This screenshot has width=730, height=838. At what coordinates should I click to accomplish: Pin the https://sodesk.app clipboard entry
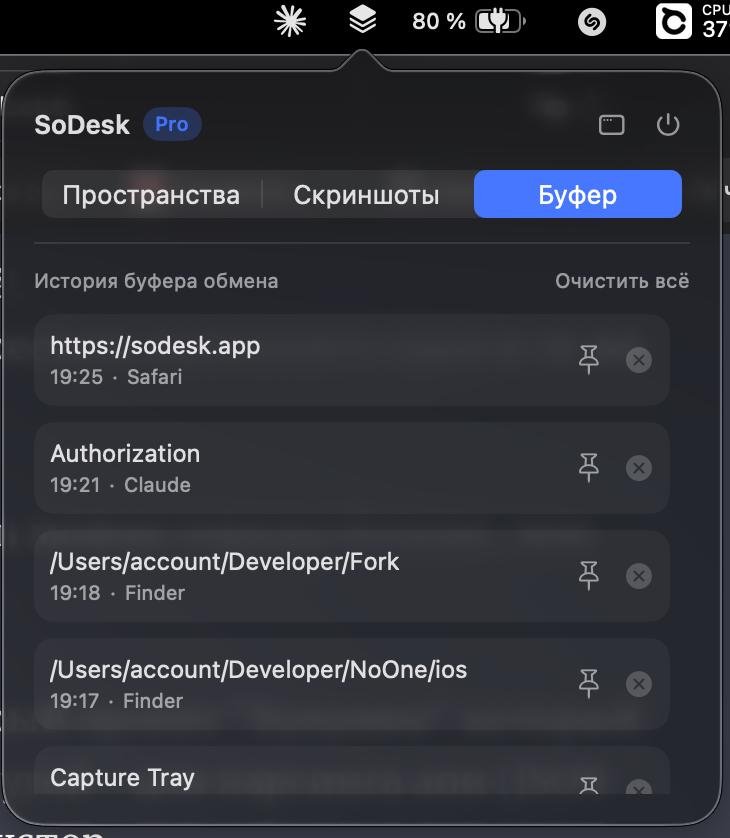click(589, 359)
